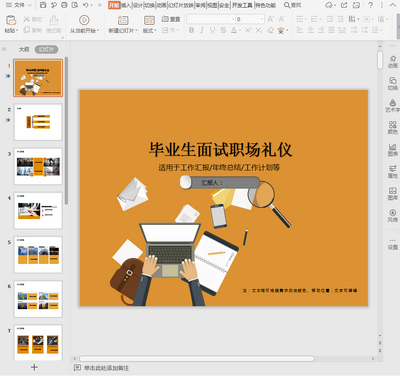Click the Clear Formatting eraser icon
Image resolution: width=400 pixels, height=376 pixels.
[270, 30]
